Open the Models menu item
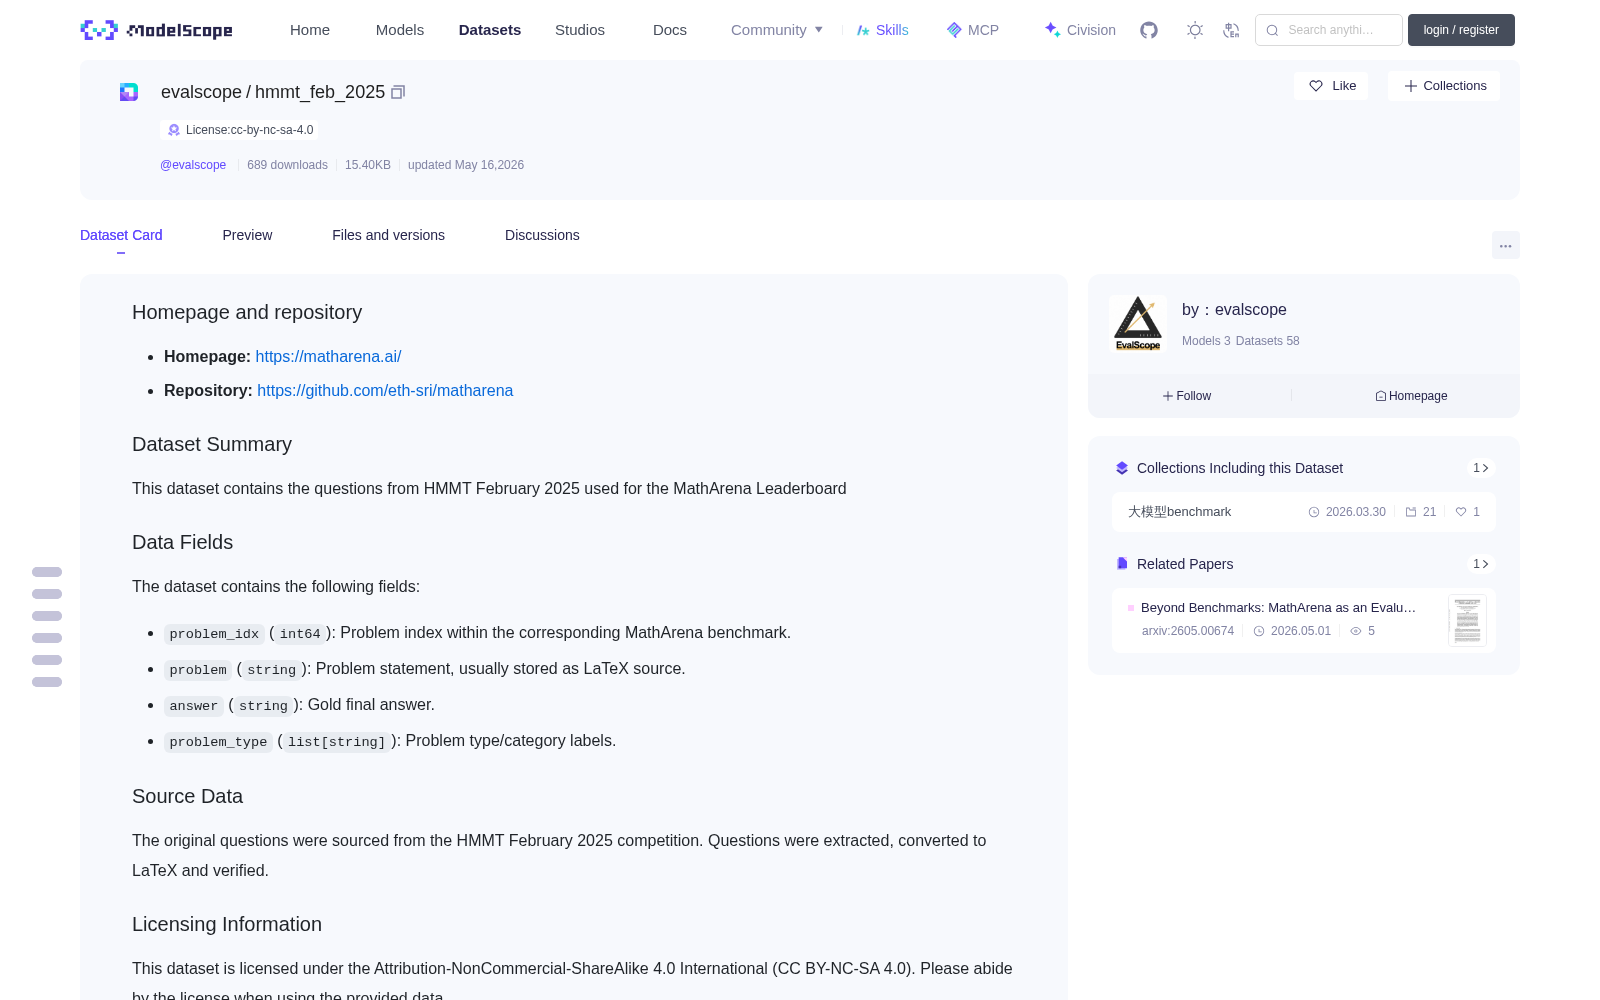Viewport: 1600px width, 1000px height. (x=400, y=30)
